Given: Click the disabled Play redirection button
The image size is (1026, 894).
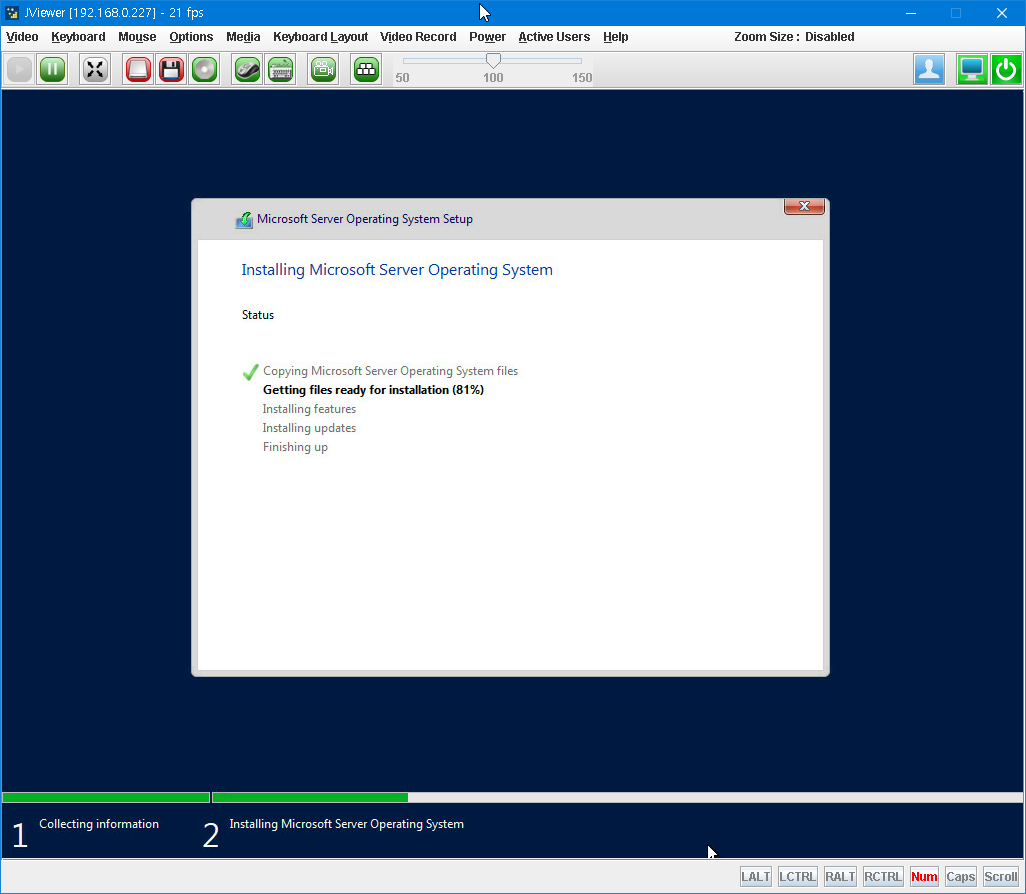Looking at the screenshot, I should tap(20, 69).
